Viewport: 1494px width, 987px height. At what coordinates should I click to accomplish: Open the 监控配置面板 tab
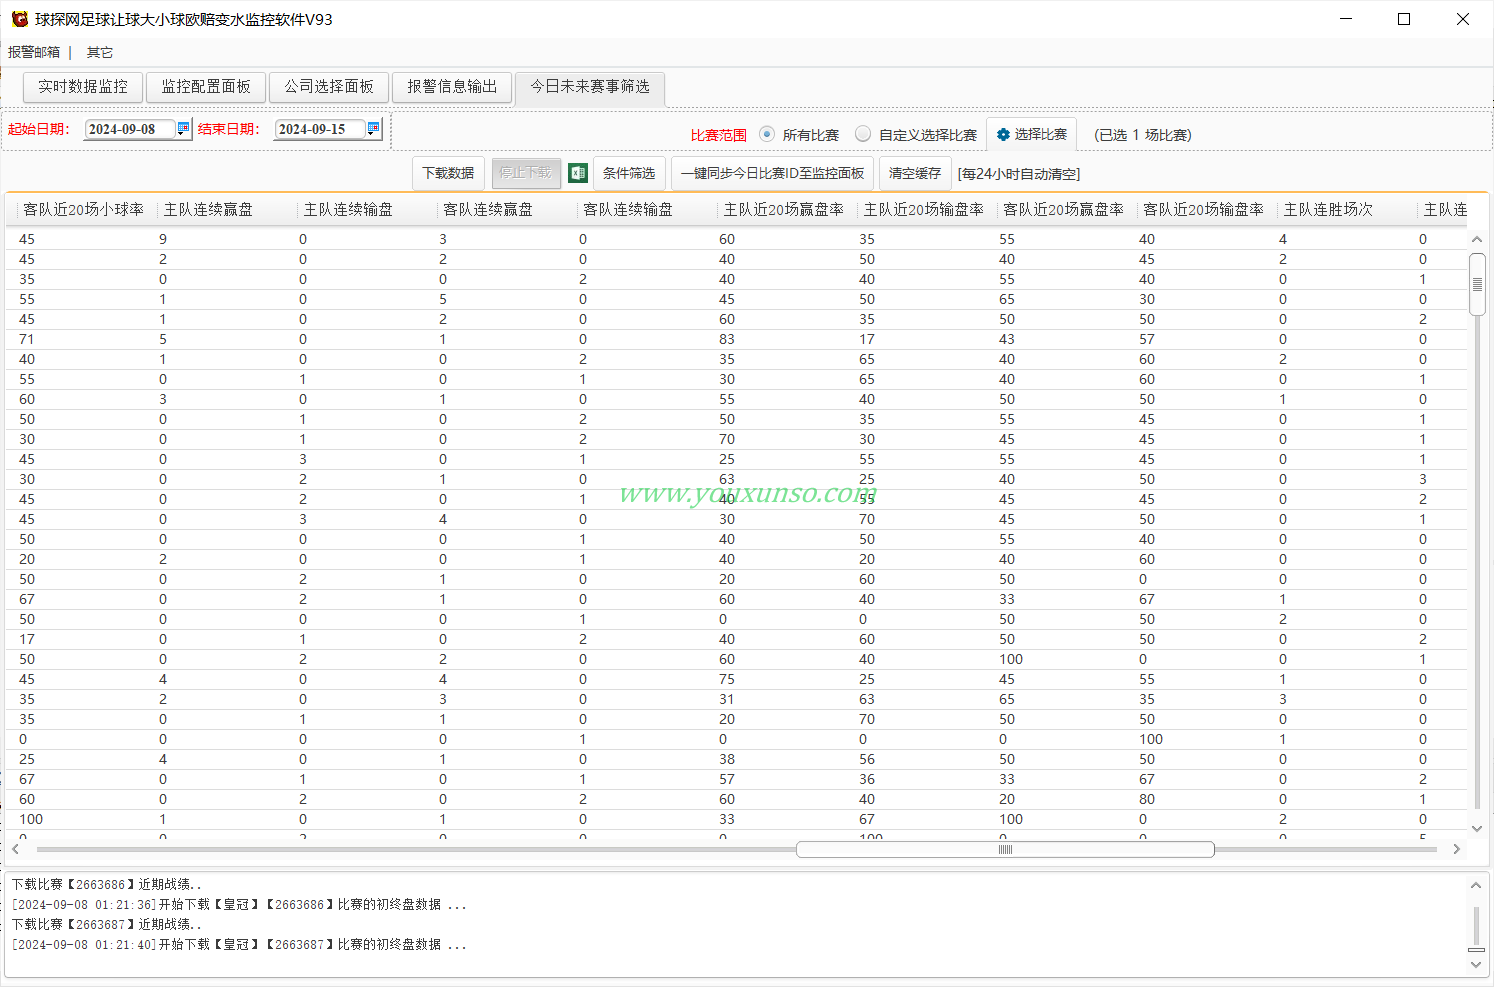point(206,87)
